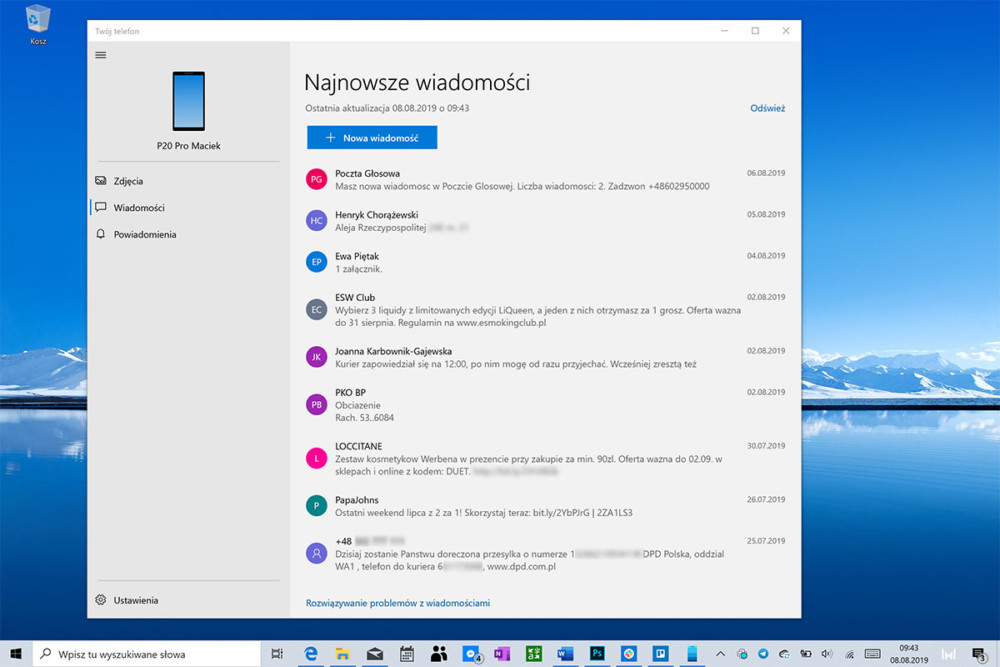1000x667 pixels.
Task: Click the Powiadomienia bell icon
Action: 101,234
